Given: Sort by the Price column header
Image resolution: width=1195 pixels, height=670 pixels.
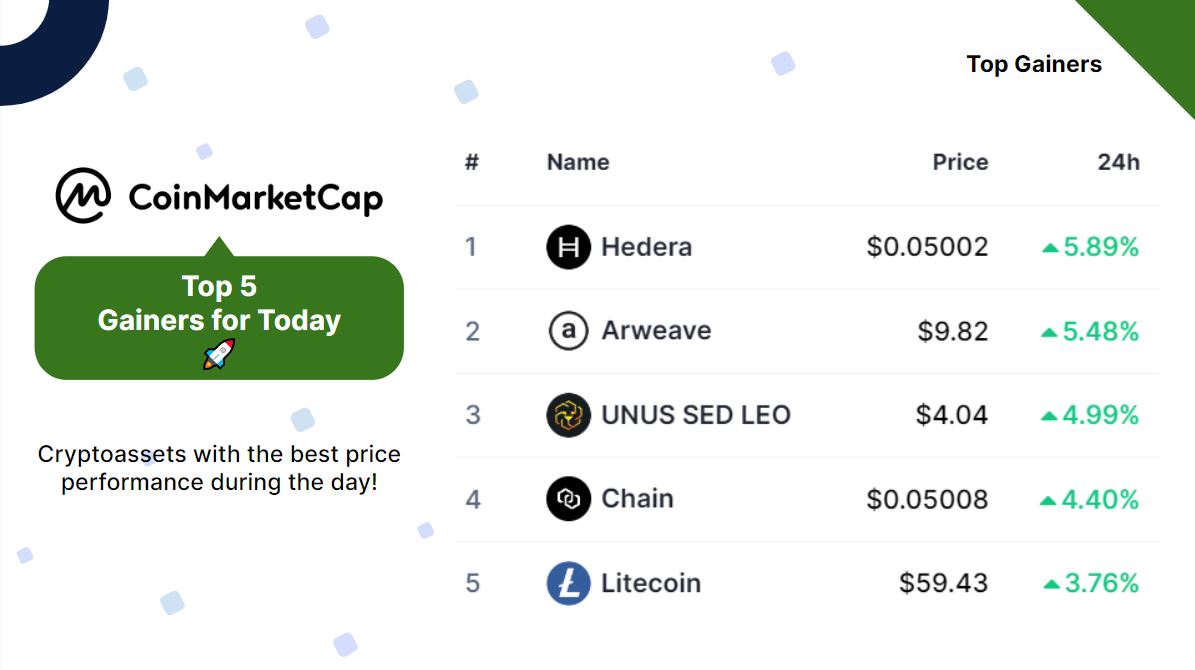Looking at the screenshot, I should tap(960, 162).
